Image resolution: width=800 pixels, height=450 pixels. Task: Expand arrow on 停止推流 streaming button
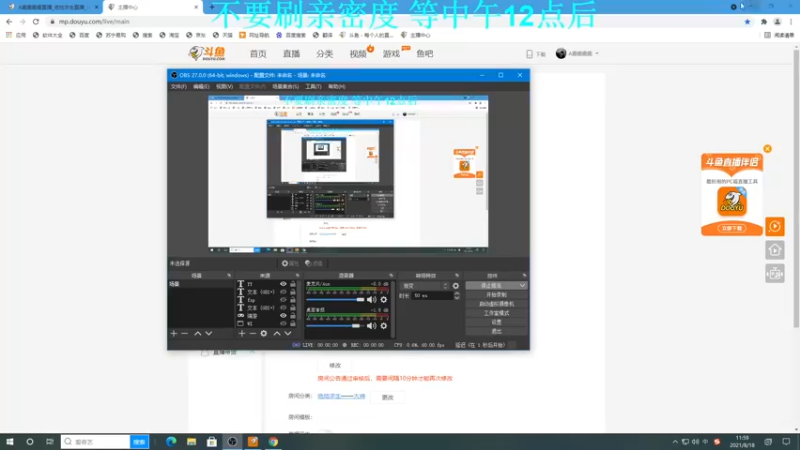(522, 286)
